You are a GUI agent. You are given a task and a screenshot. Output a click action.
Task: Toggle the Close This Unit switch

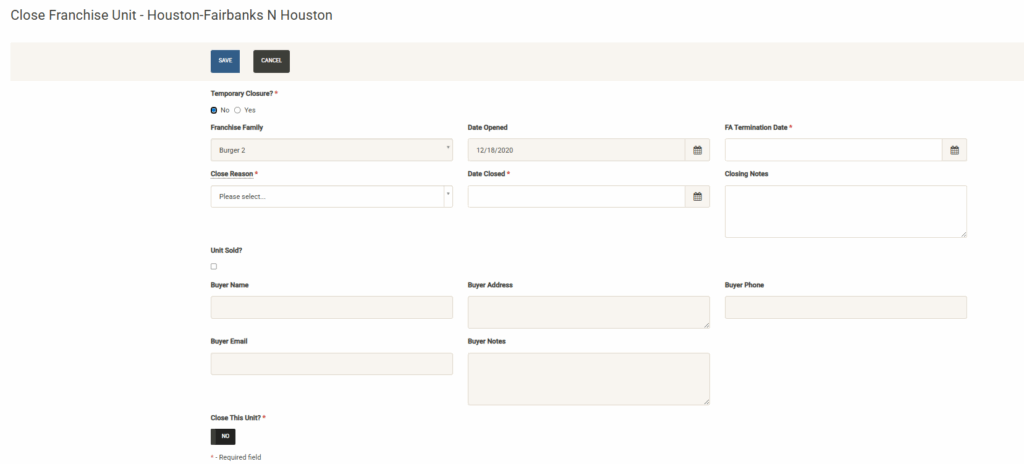point(223,437)
